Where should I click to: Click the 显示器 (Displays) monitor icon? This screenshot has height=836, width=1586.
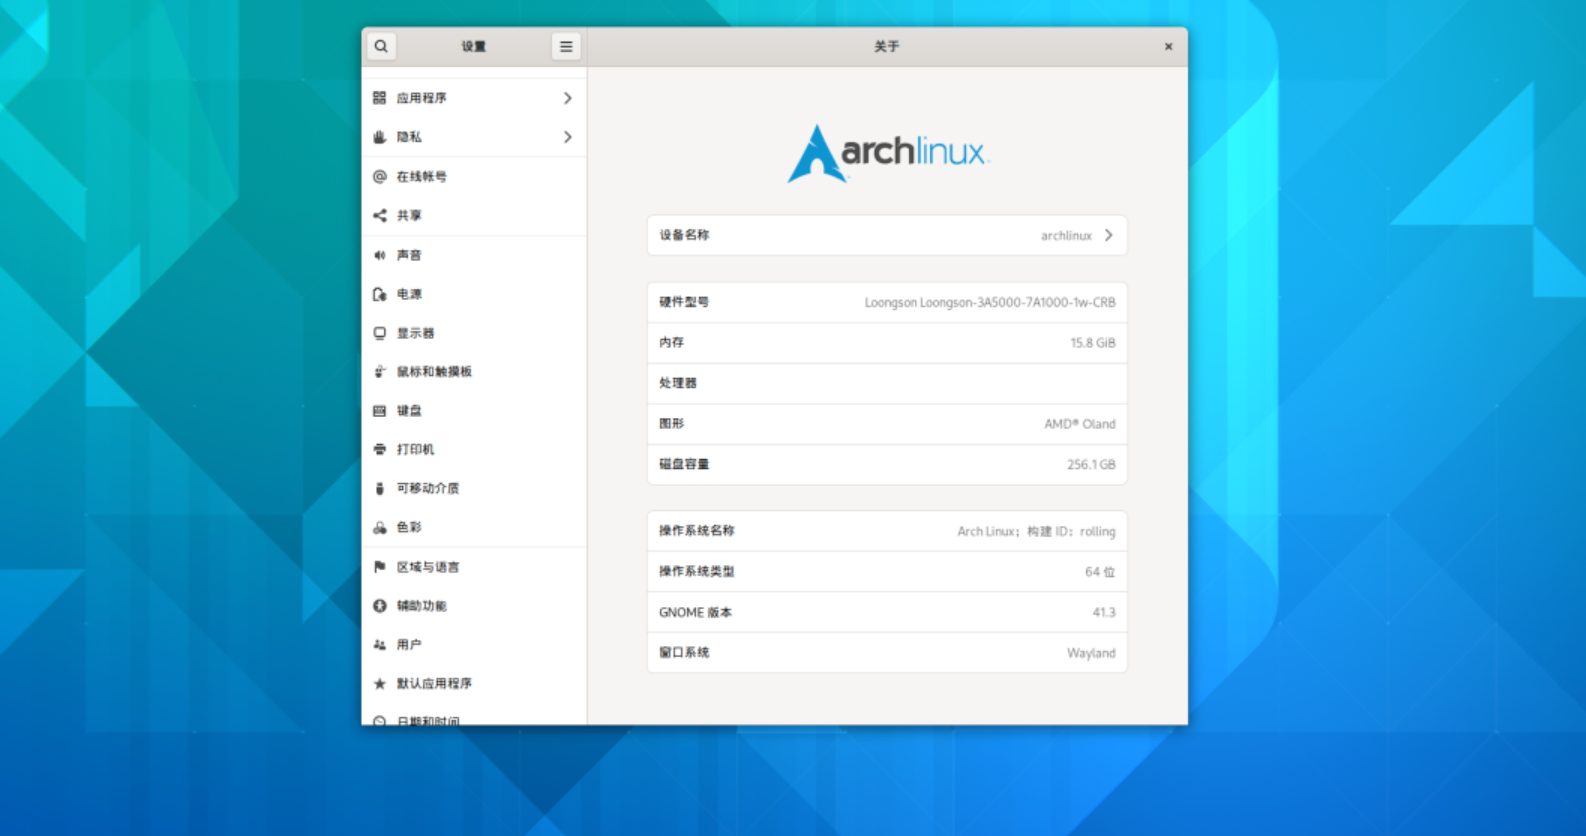point(380,333)
